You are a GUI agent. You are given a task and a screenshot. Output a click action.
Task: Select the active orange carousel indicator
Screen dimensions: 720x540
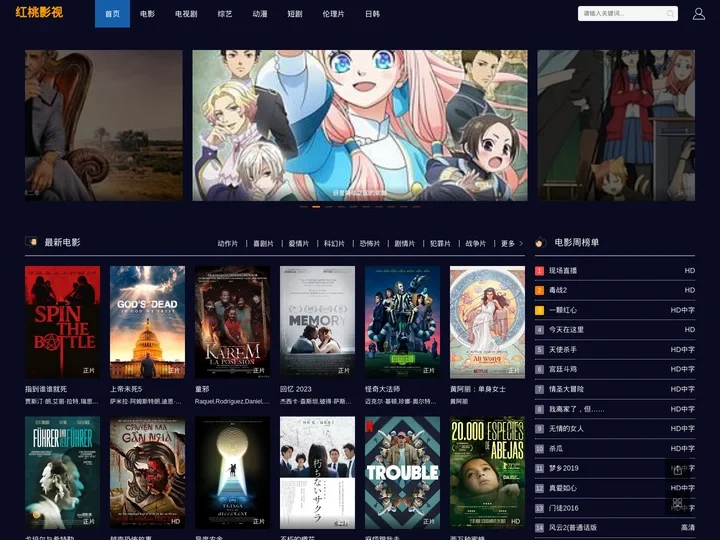click(316, 207)
